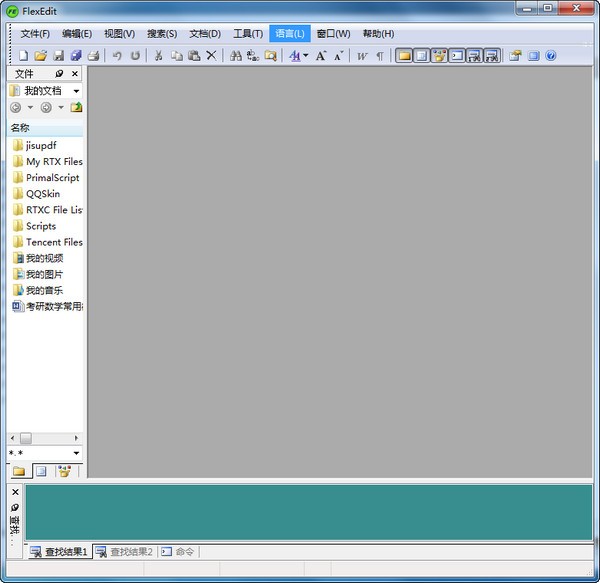This screenshot has width=600, height=583.
Task: Toggle paragraph marks pilcrow icon
Action: [380, 56]
